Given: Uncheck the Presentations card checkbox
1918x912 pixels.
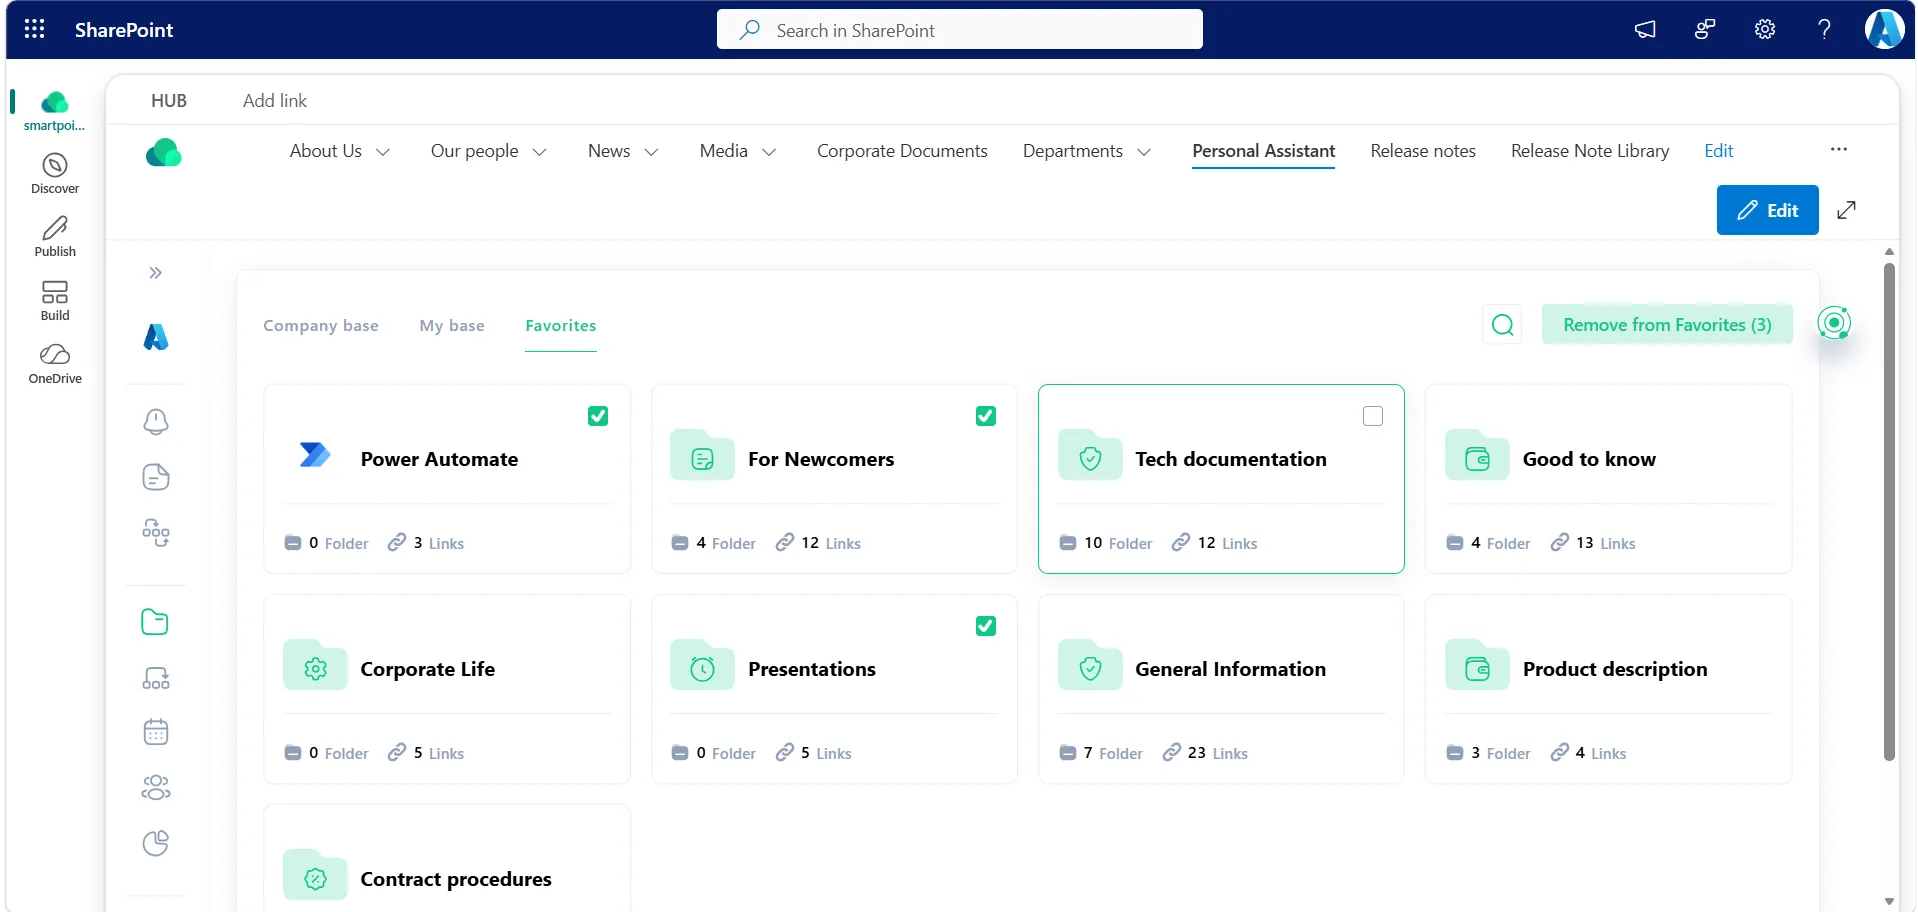Looking at the screenshot, I should [x=986, y=626].
